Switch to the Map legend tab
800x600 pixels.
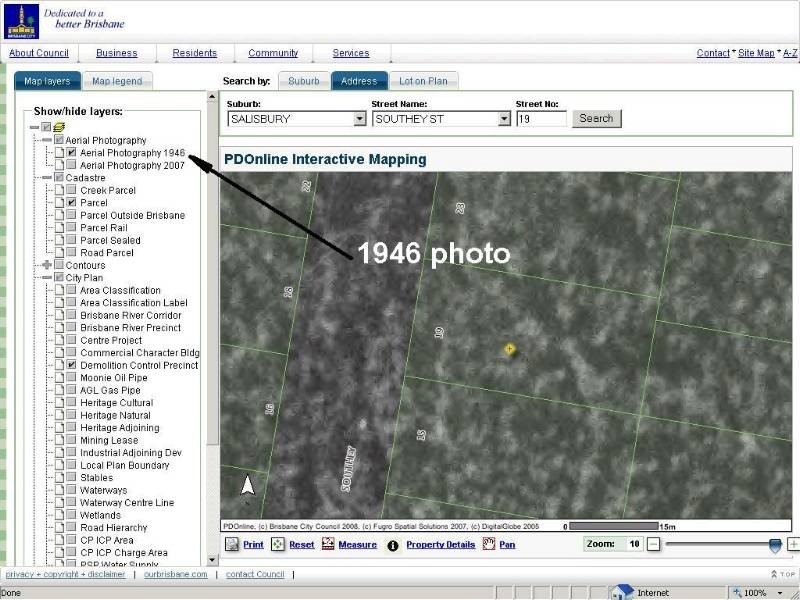tap(117, 81)
